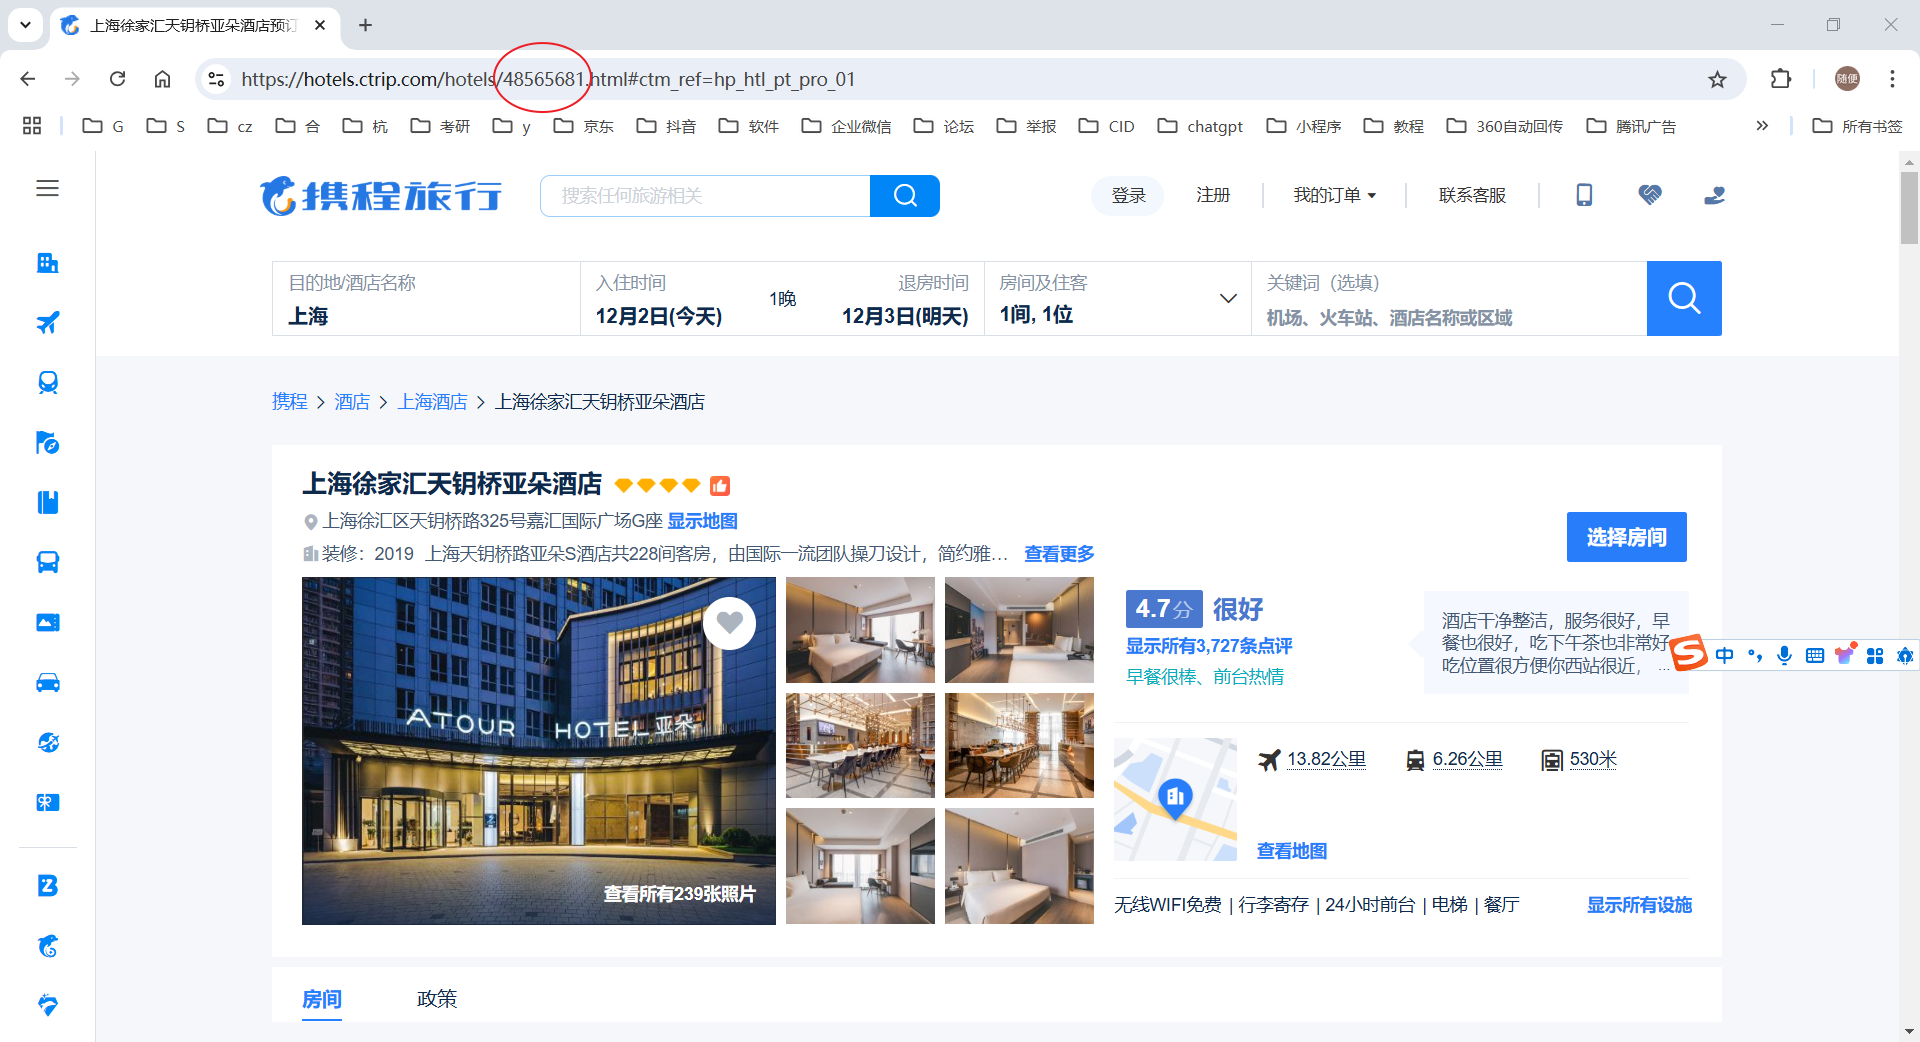Click the car rental sidebar icon
The height and width of the screenshot is (1042, 1920).
47,682
